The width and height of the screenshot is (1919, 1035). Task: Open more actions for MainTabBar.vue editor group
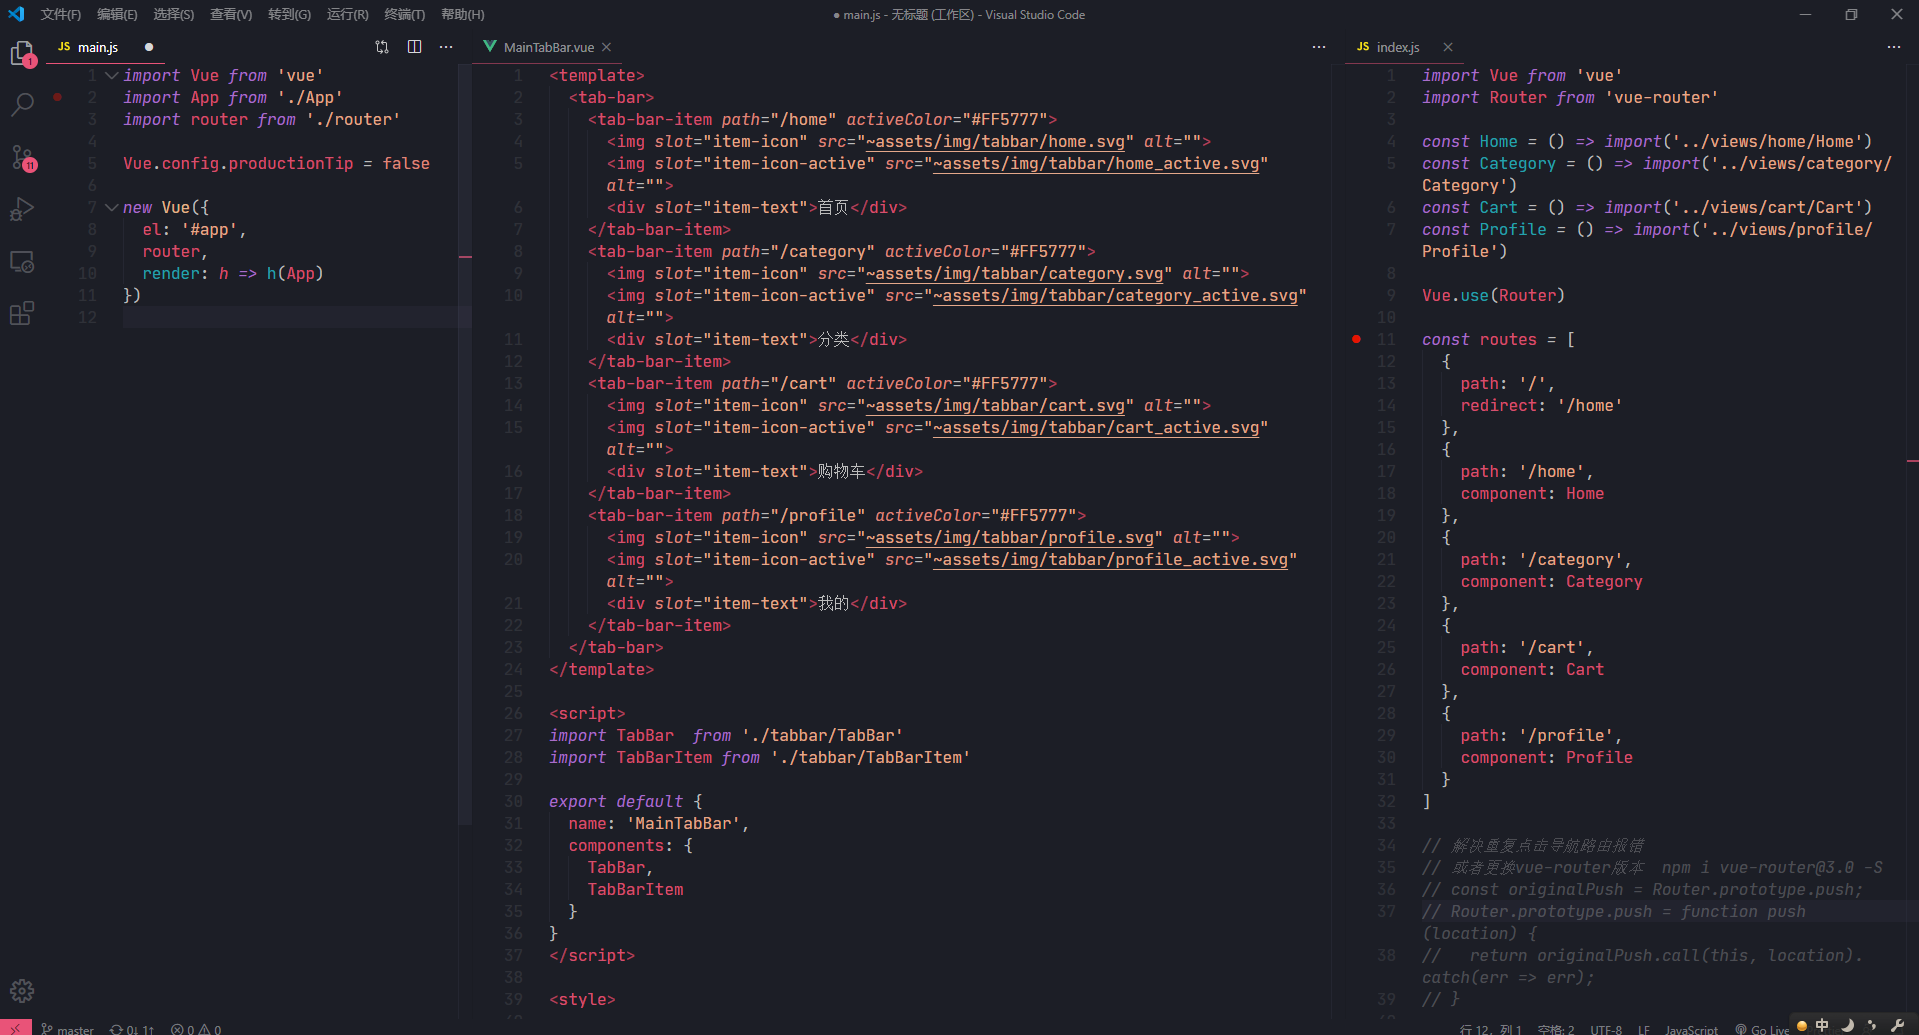tap(1319, 47)
